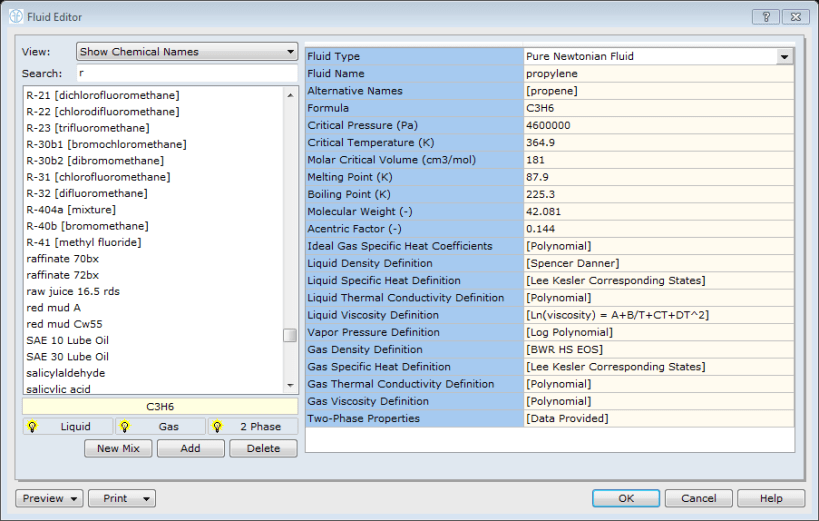Select R-32 [difluoromethane] in the list
The width and height of the screenshot is (819, 521).
87,193
